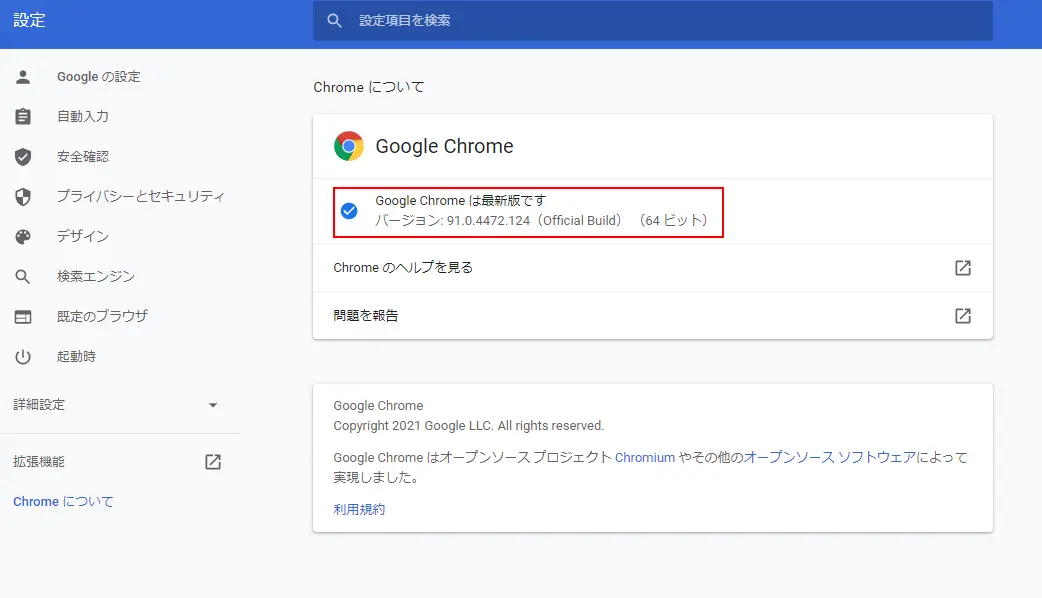
Task: Click the clipboard icon beside 自動入力
Action: [23, 116]
